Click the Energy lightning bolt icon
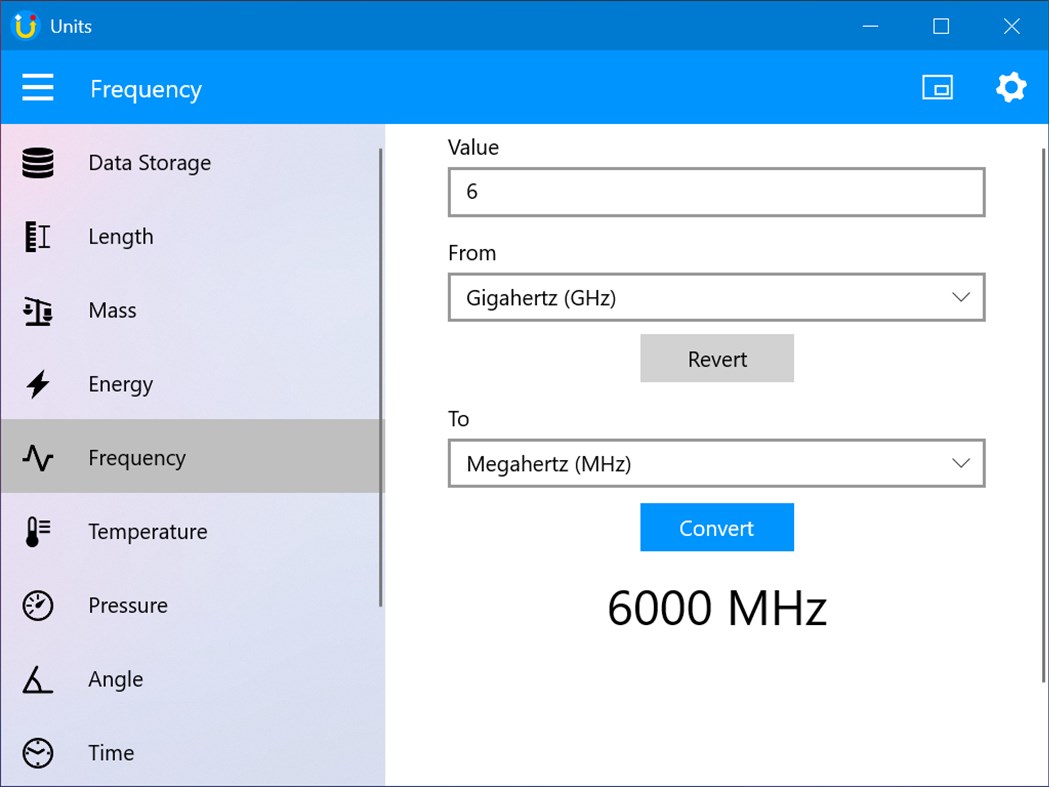1049x787 pixels. [37, 384]
